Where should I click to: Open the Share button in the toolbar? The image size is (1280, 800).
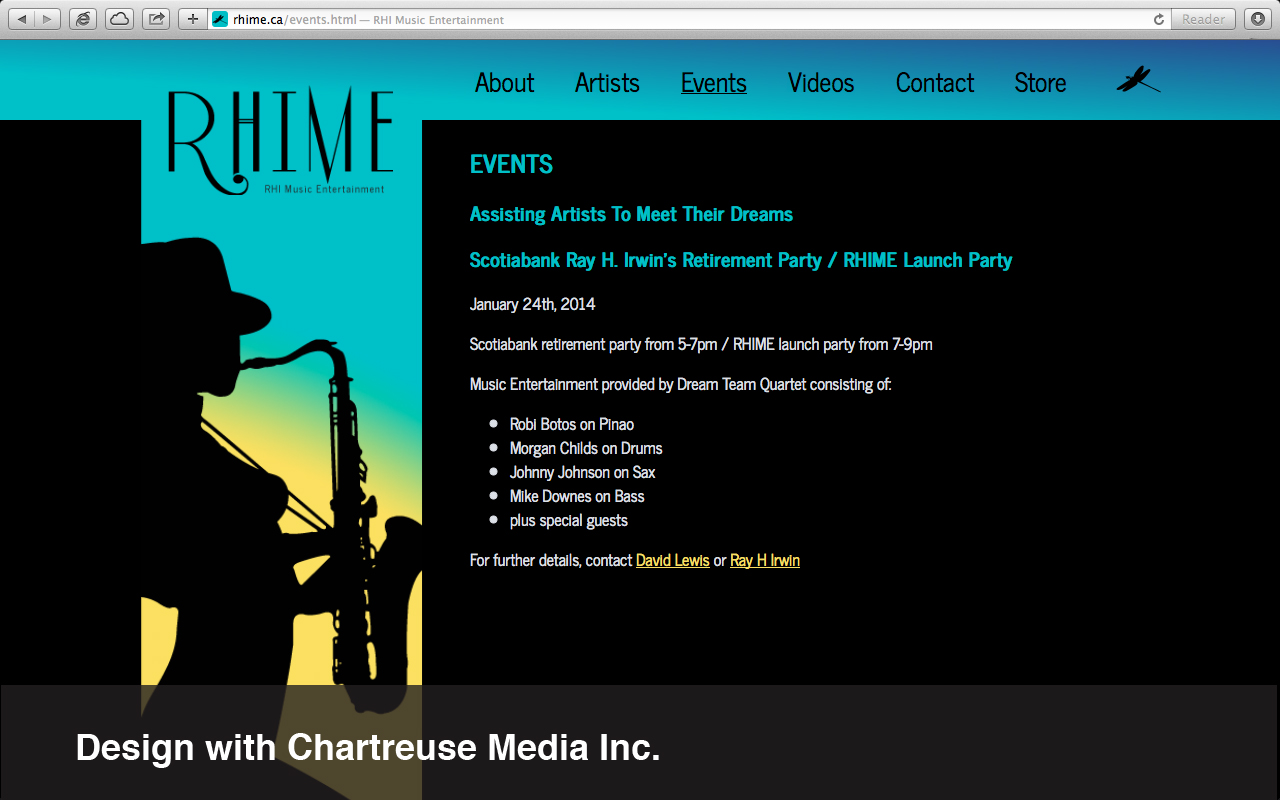click(156, 19)
